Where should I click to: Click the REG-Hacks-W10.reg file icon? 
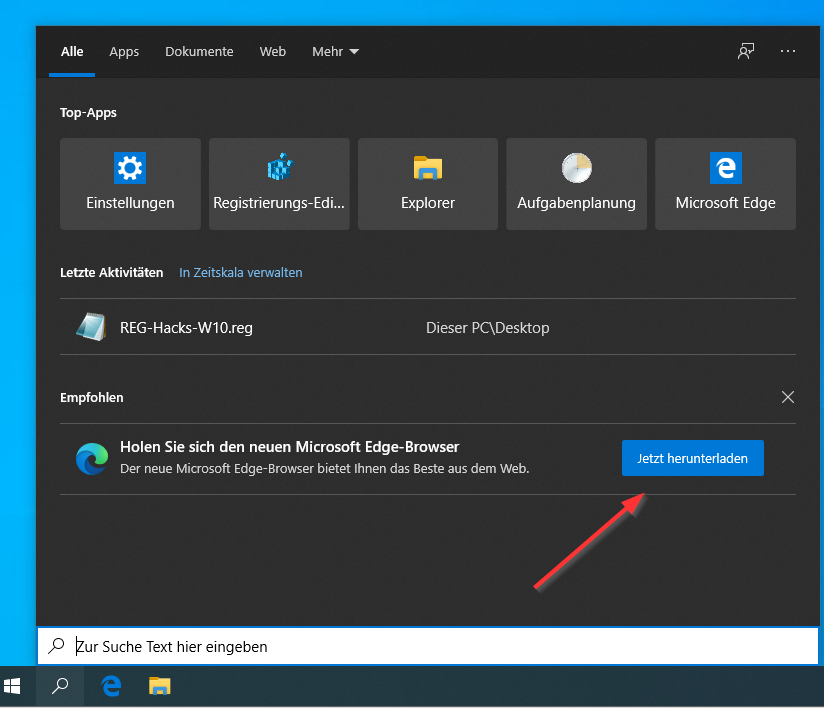tap(91, 327)
